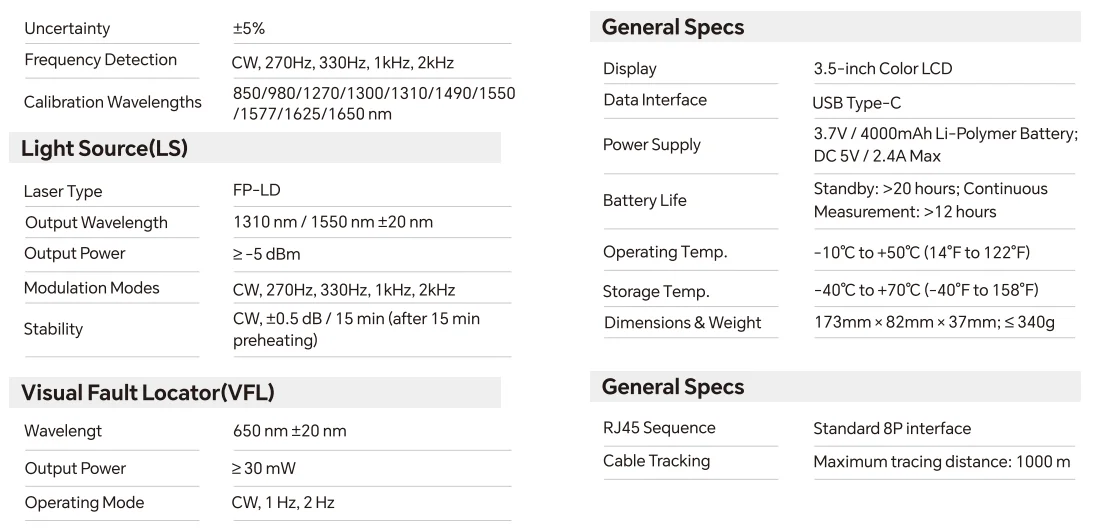This screenshot has width=1095, height=530.
Task: Click the Modulation Modes label
Action: click(91, 288)
